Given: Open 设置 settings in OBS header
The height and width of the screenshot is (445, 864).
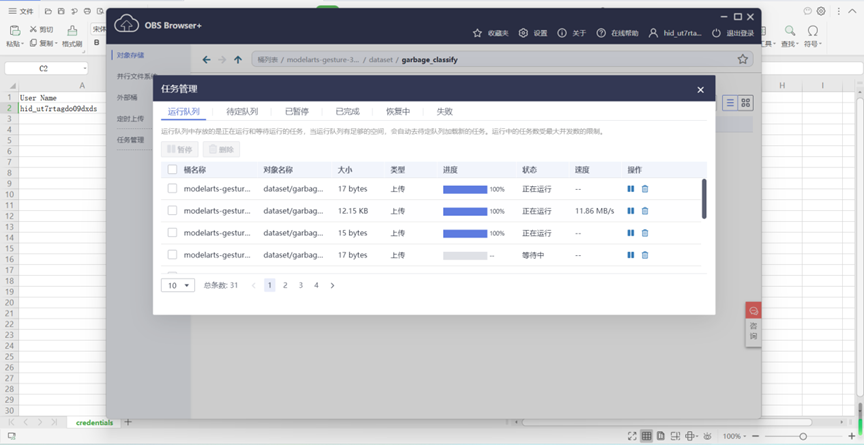Looking at the screenshot, I should click(533, 33).
